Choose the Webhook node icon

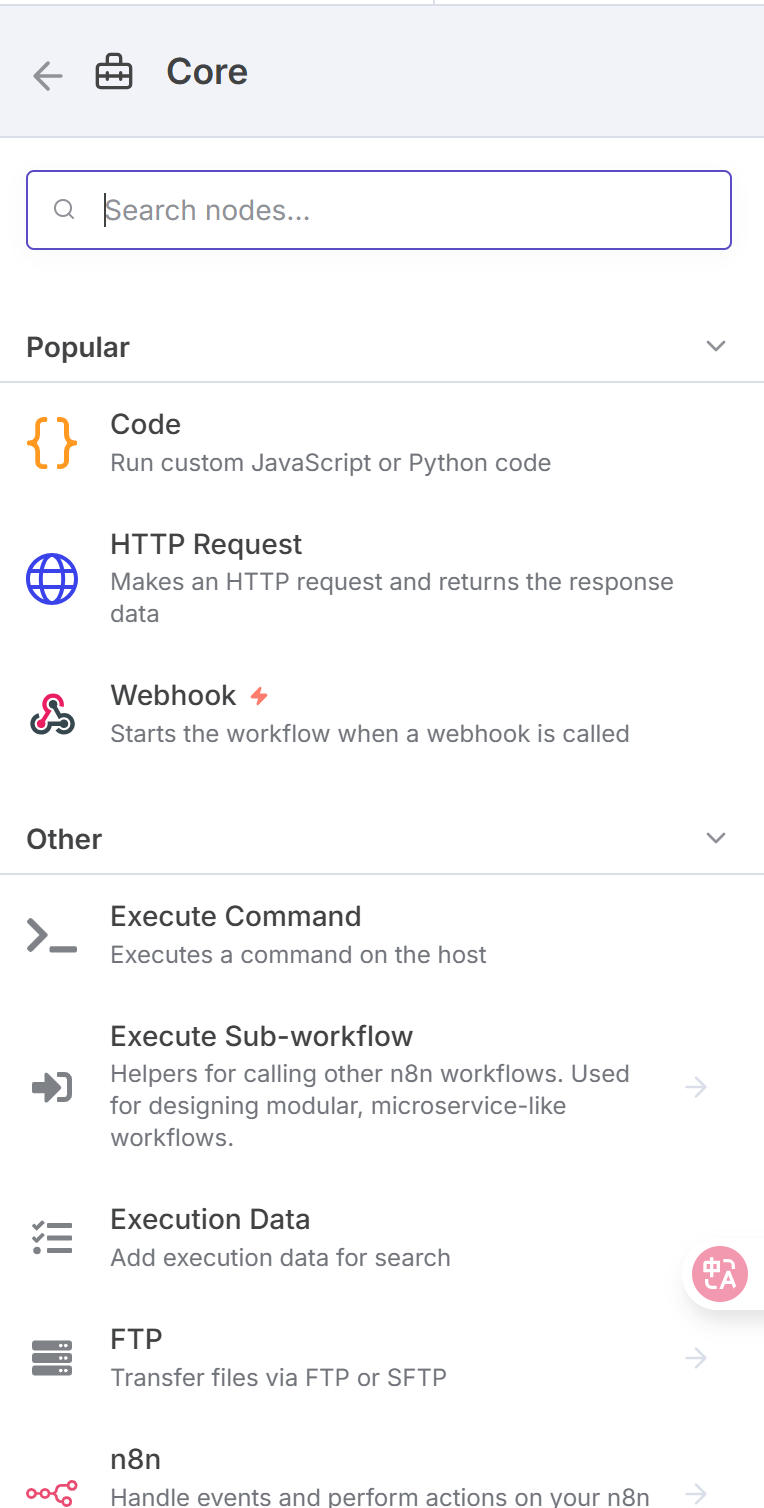[x=52, y=714]
